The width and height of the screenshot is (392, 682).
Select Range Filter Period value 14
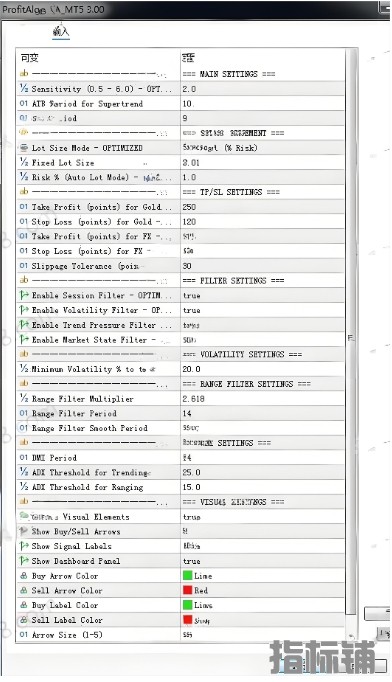[x=187, y=414]
